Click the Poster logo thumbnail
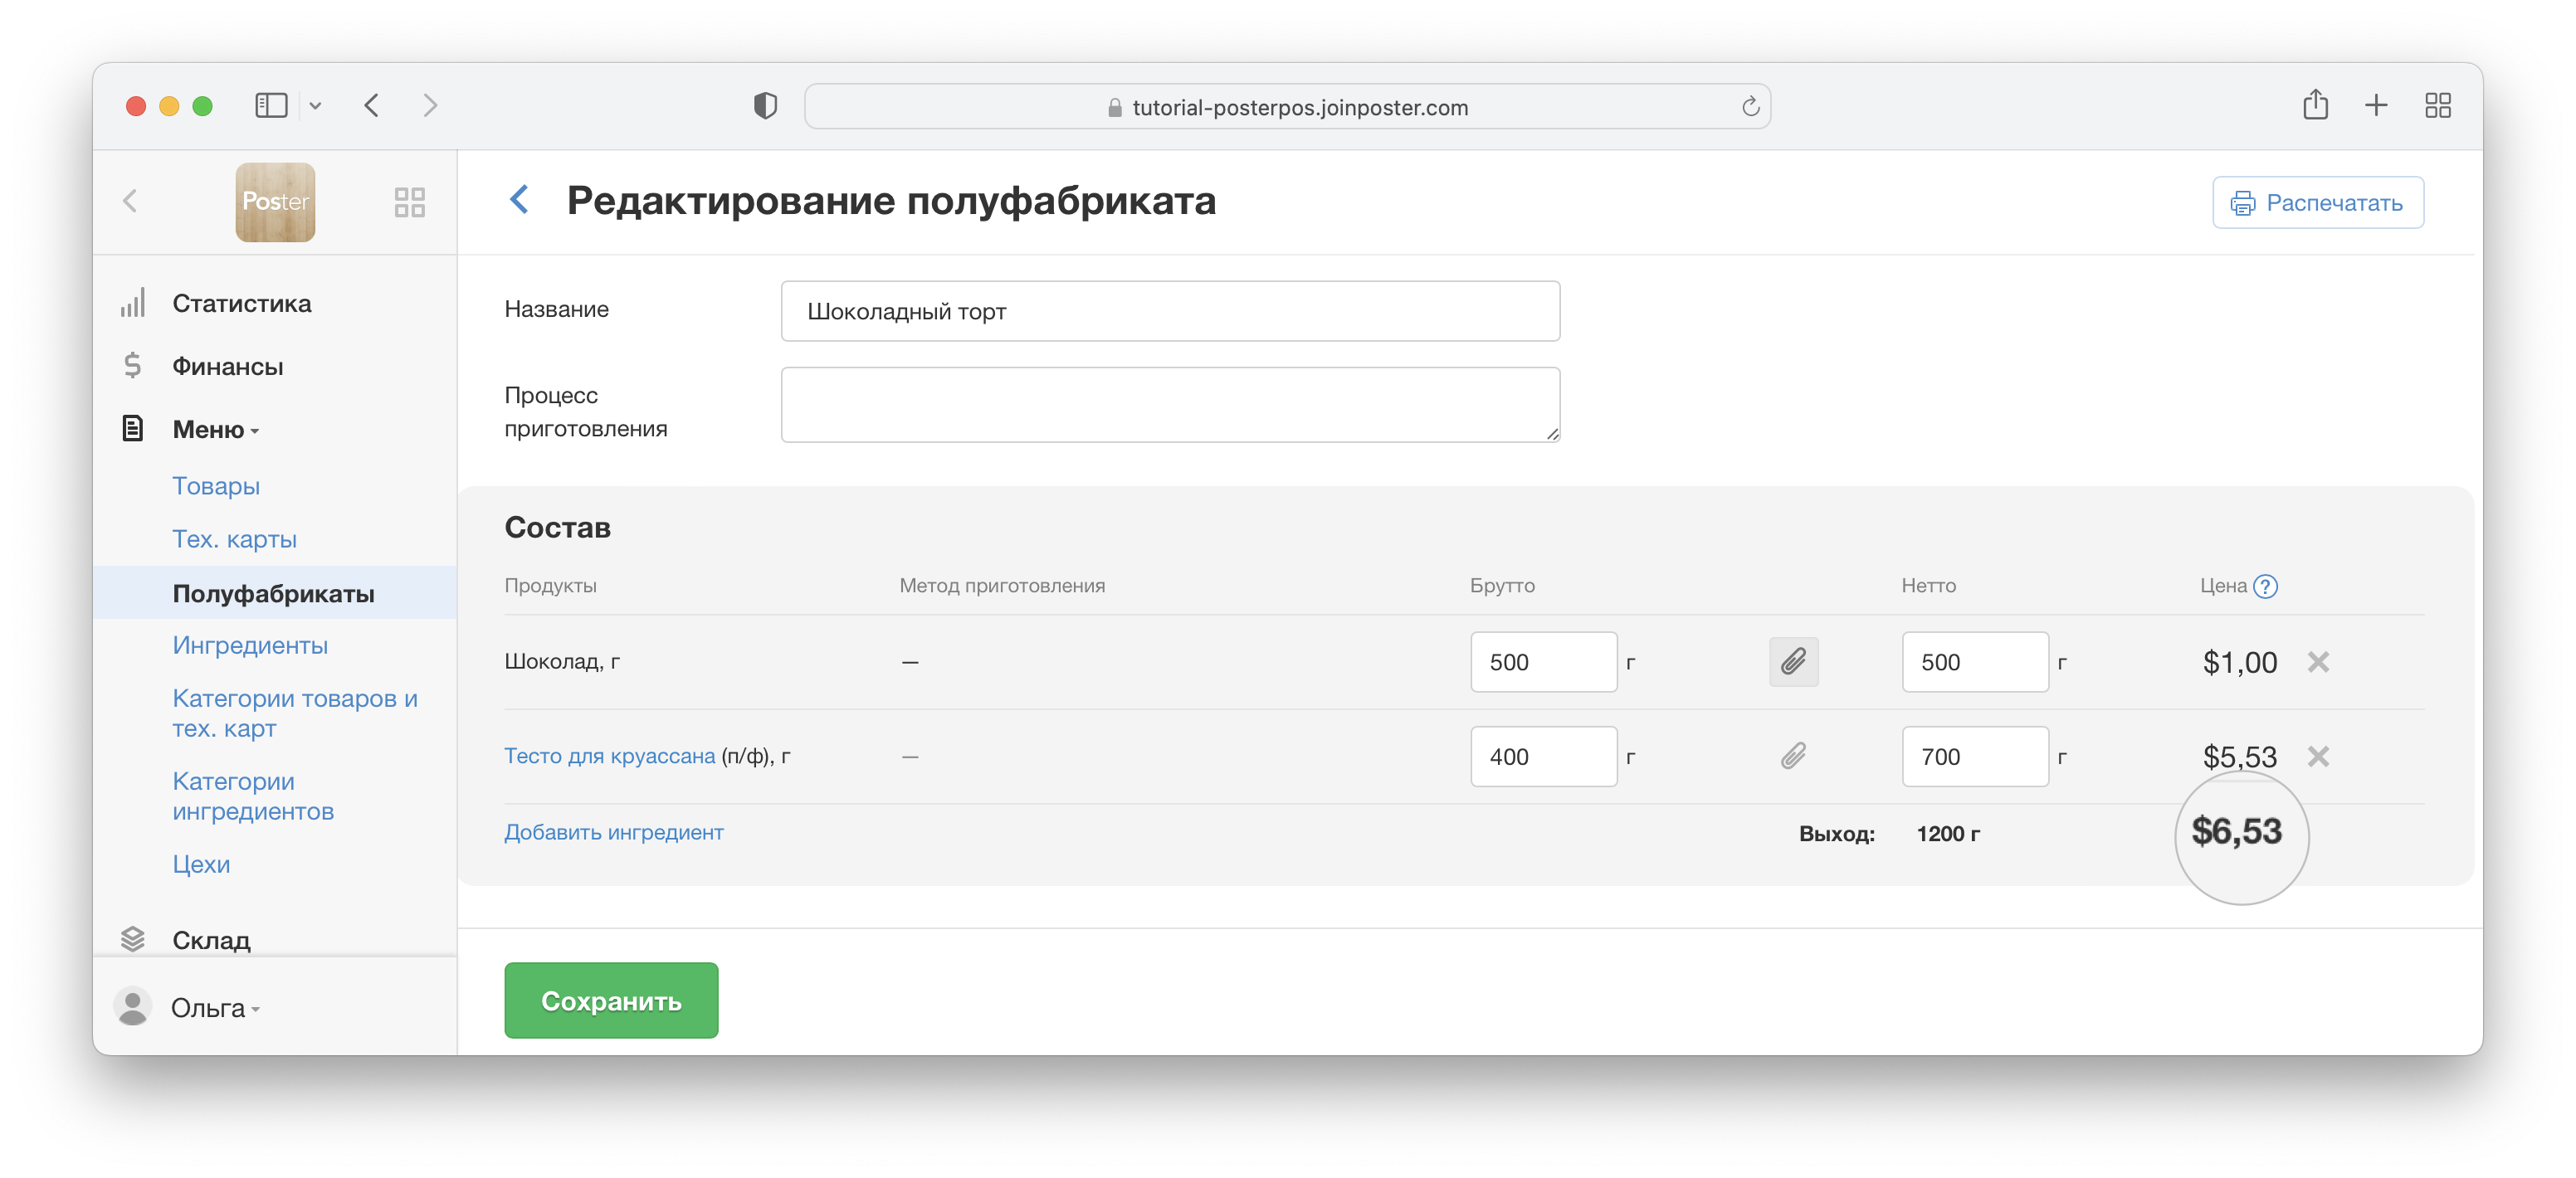The image size is (2576, 1178). click(275, 202)
